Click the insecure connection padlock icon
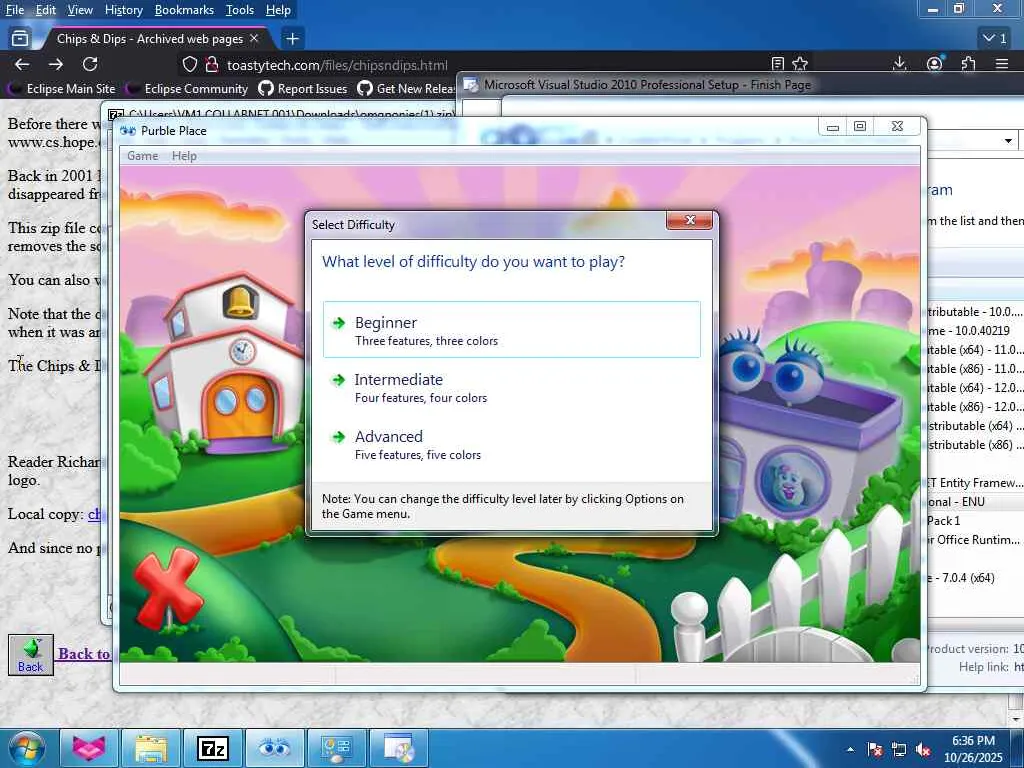This screenshot has width=1024, height=768. point(212,64)
